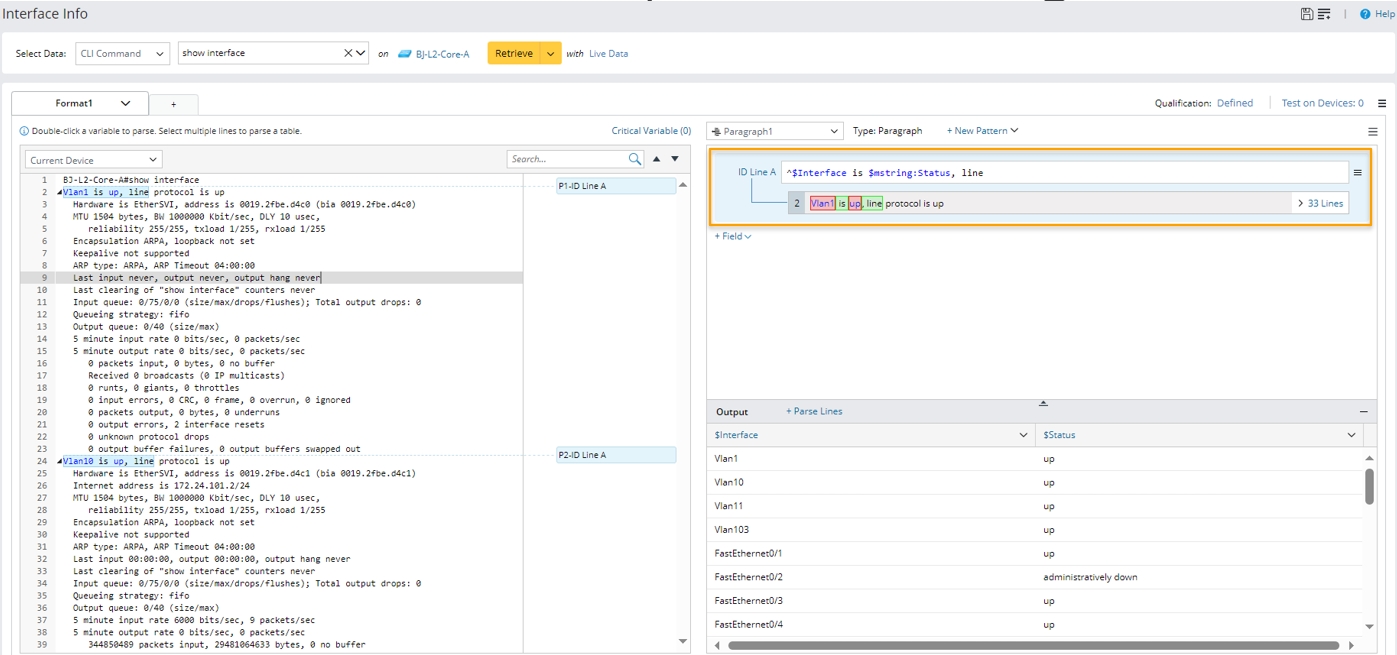This screenshot has height=655, width=1397.
Task: Open the Paragraph1 selector dropdown
Action: (x=775, y=131)
